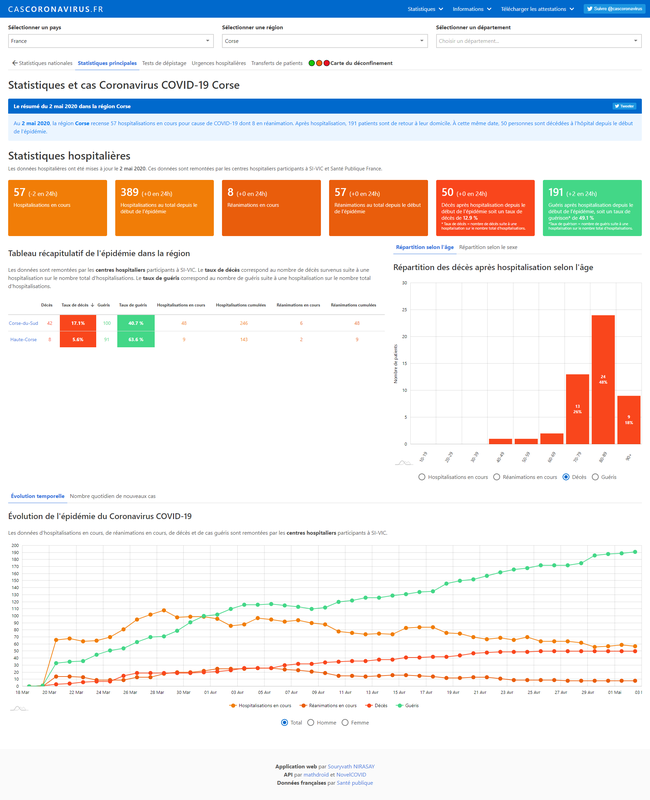This screenshot has height=800, width=650.
Task: Open the country dropdown showing France
Action: [x=110, y=41]
